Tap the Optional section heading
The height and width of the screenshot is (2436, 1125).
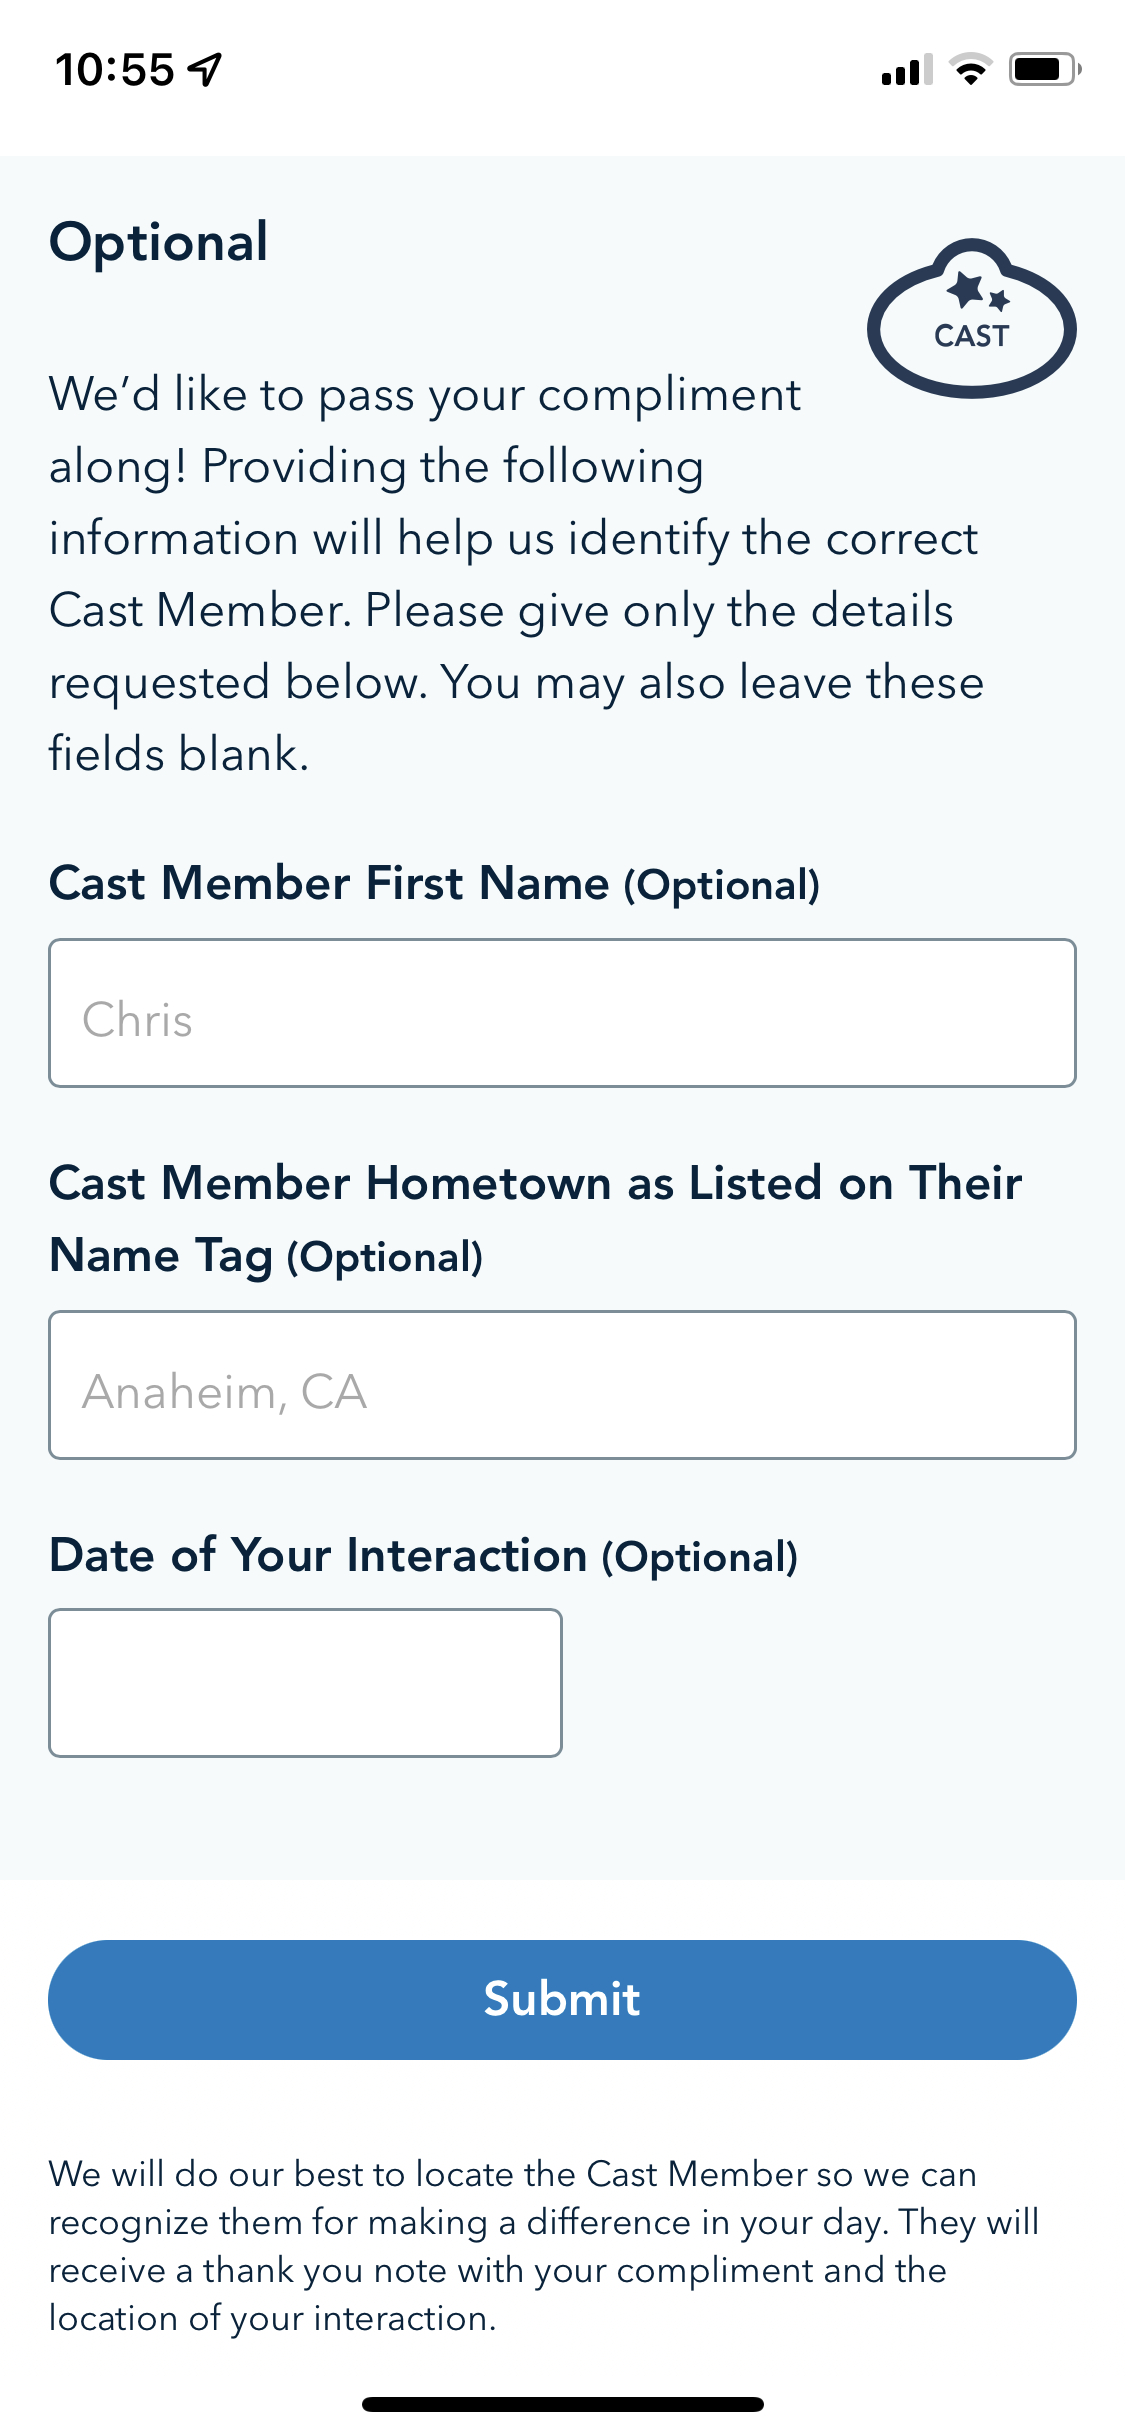(159, 243)
